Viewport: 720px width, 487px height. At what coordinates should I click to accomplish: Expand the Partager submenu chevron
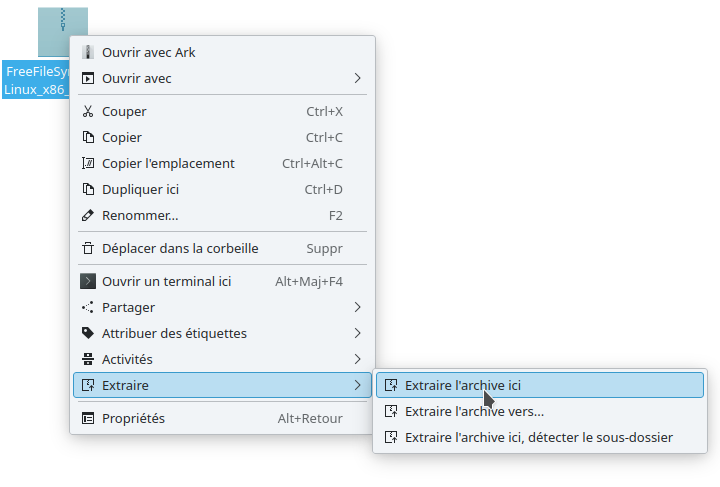click(357, 308)
